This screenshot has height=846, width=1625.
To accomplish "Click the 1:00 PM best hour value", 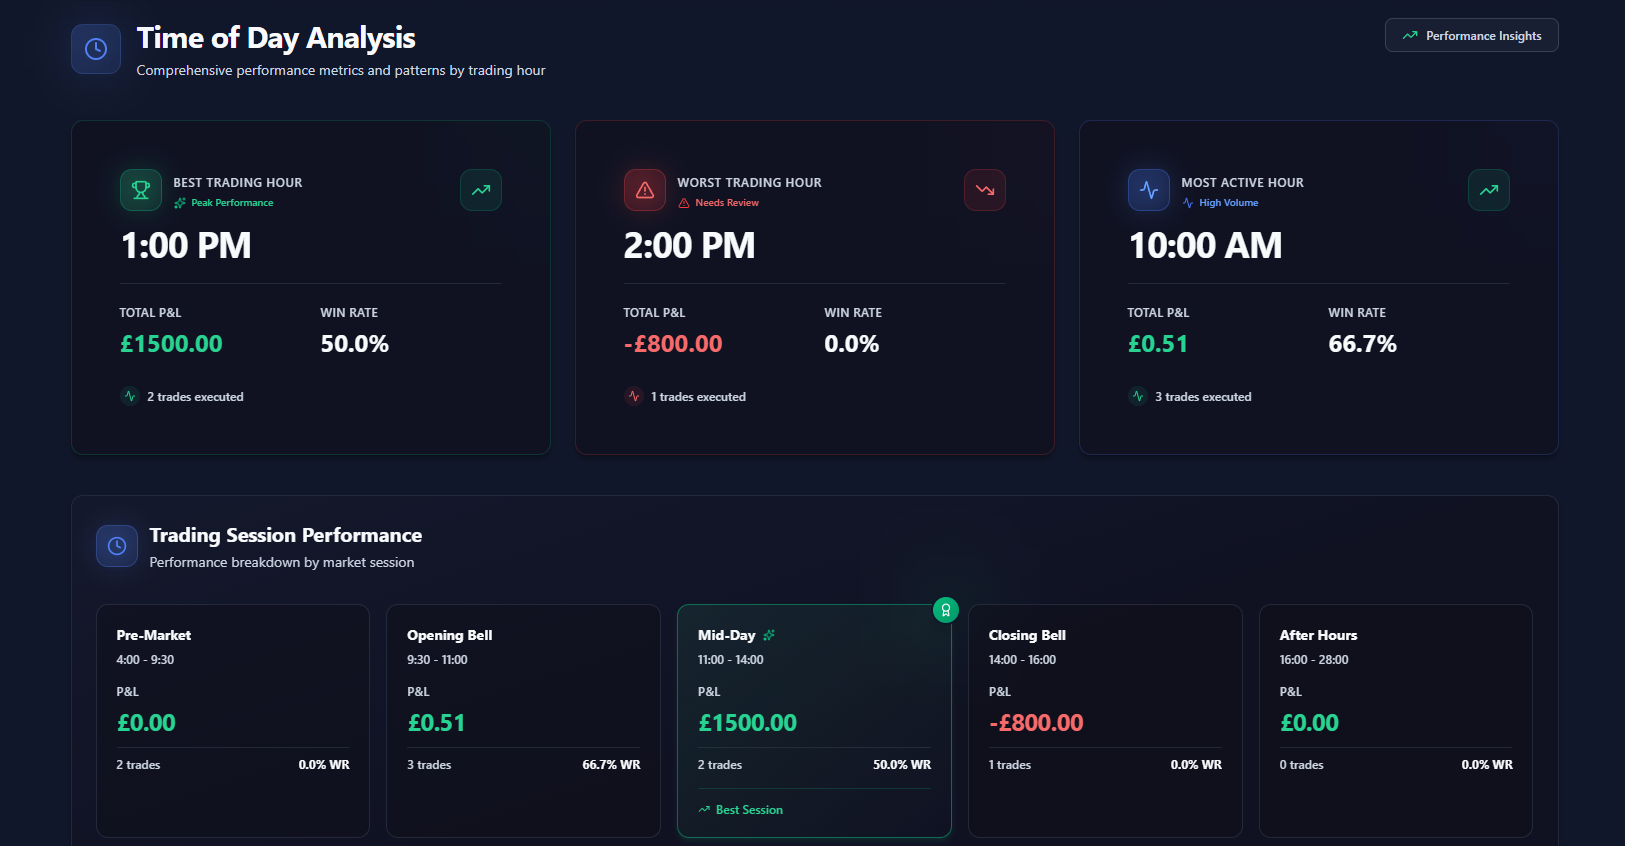I will (x=186, y=246).
